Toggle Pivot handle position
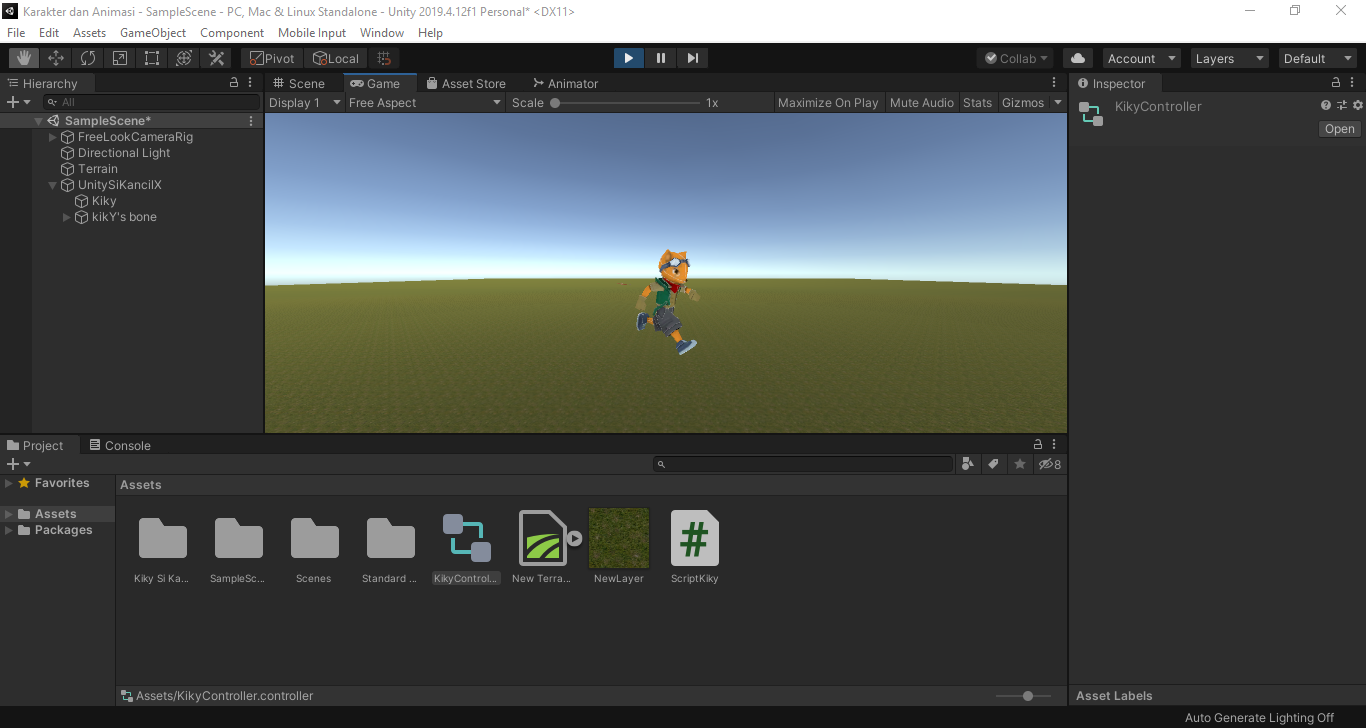Viewport: 1366px width, 728px height. [x=272, y=58]
